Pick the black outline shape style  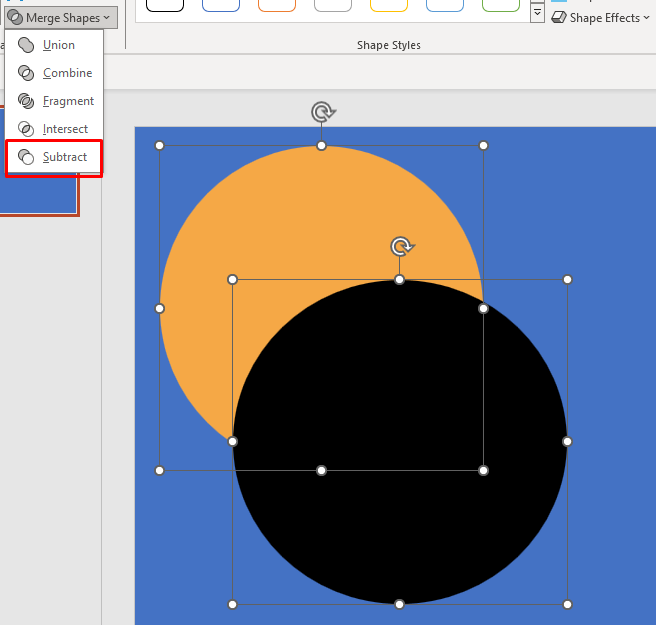pyautogui.click(x=165, y=5)
